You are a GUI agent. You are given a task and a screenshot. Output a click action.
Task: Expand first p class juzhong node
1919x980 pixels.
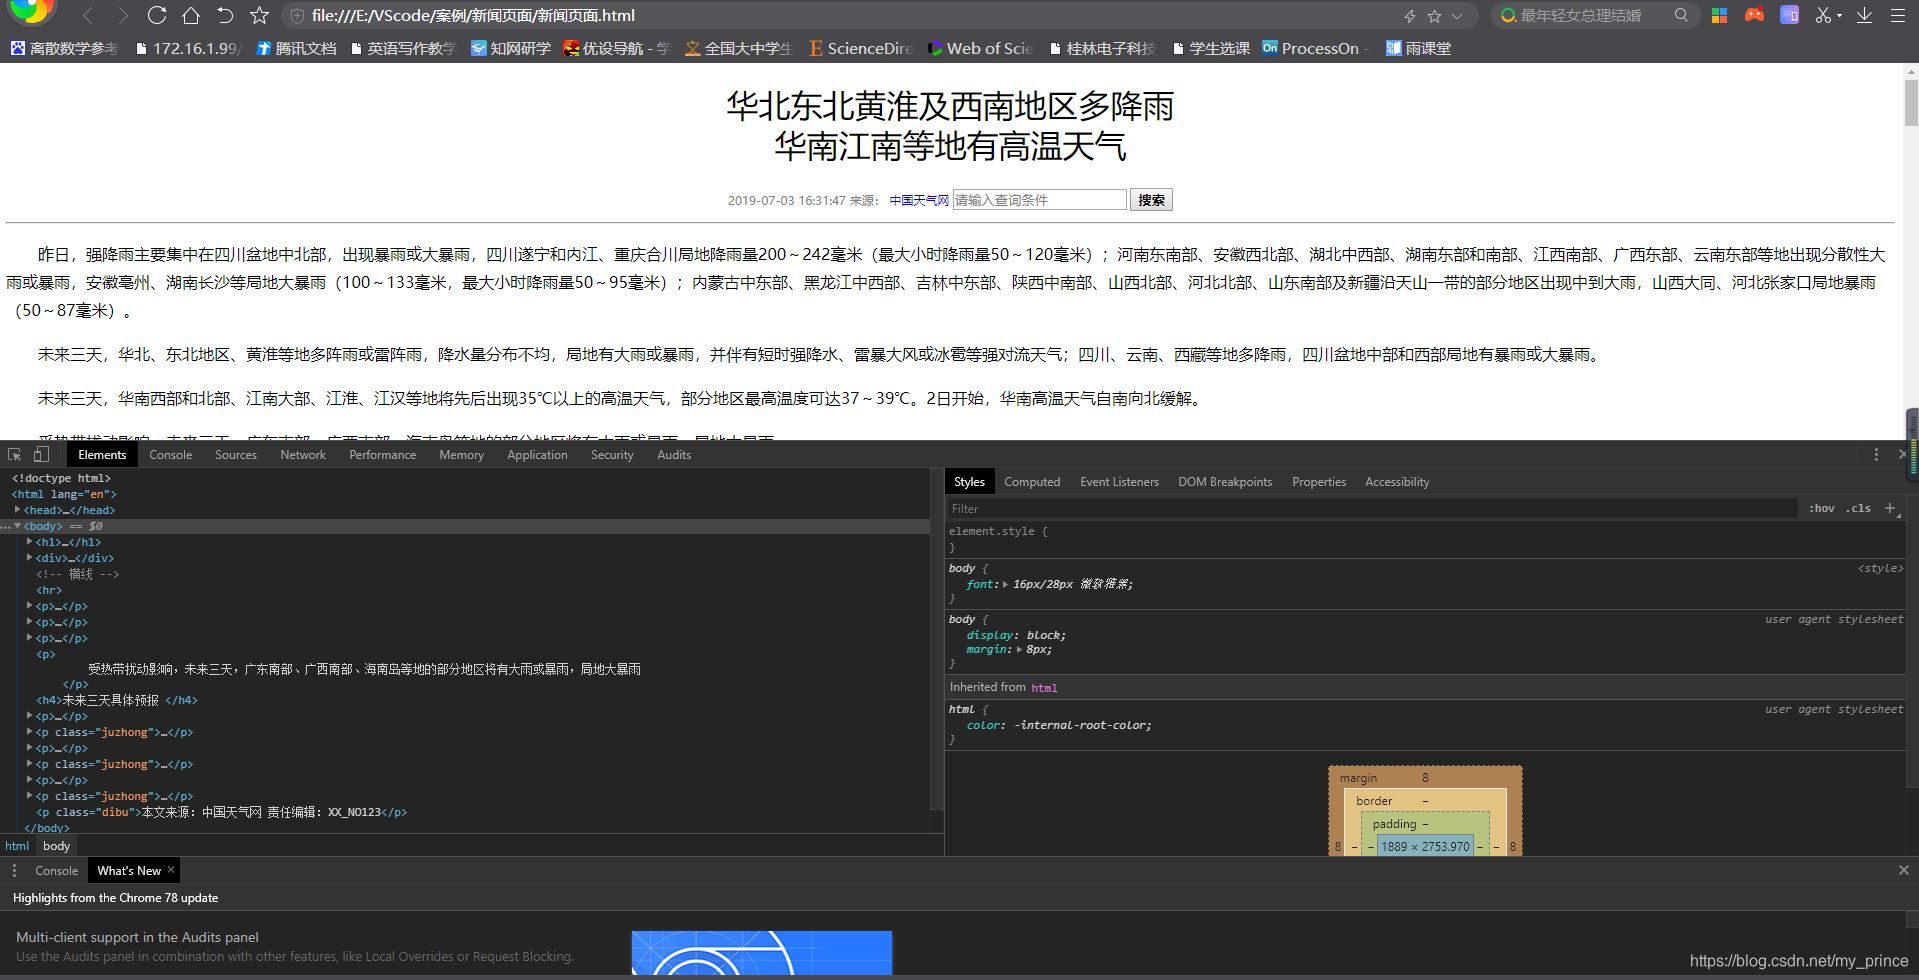[29, 732]
